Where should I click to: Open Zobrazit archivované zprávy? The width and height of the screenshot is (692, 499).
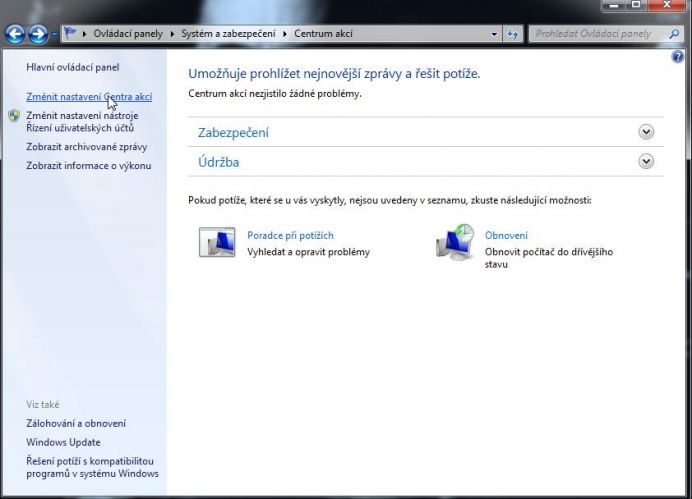tap(86, 147)
